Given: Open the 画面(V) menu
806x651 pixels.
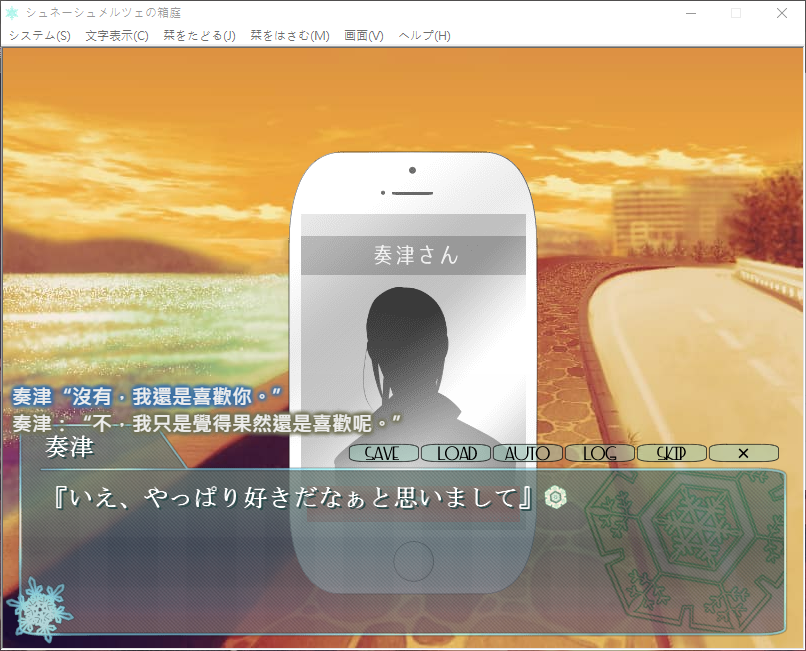Looking at the screenshot, I should (363, 35).
